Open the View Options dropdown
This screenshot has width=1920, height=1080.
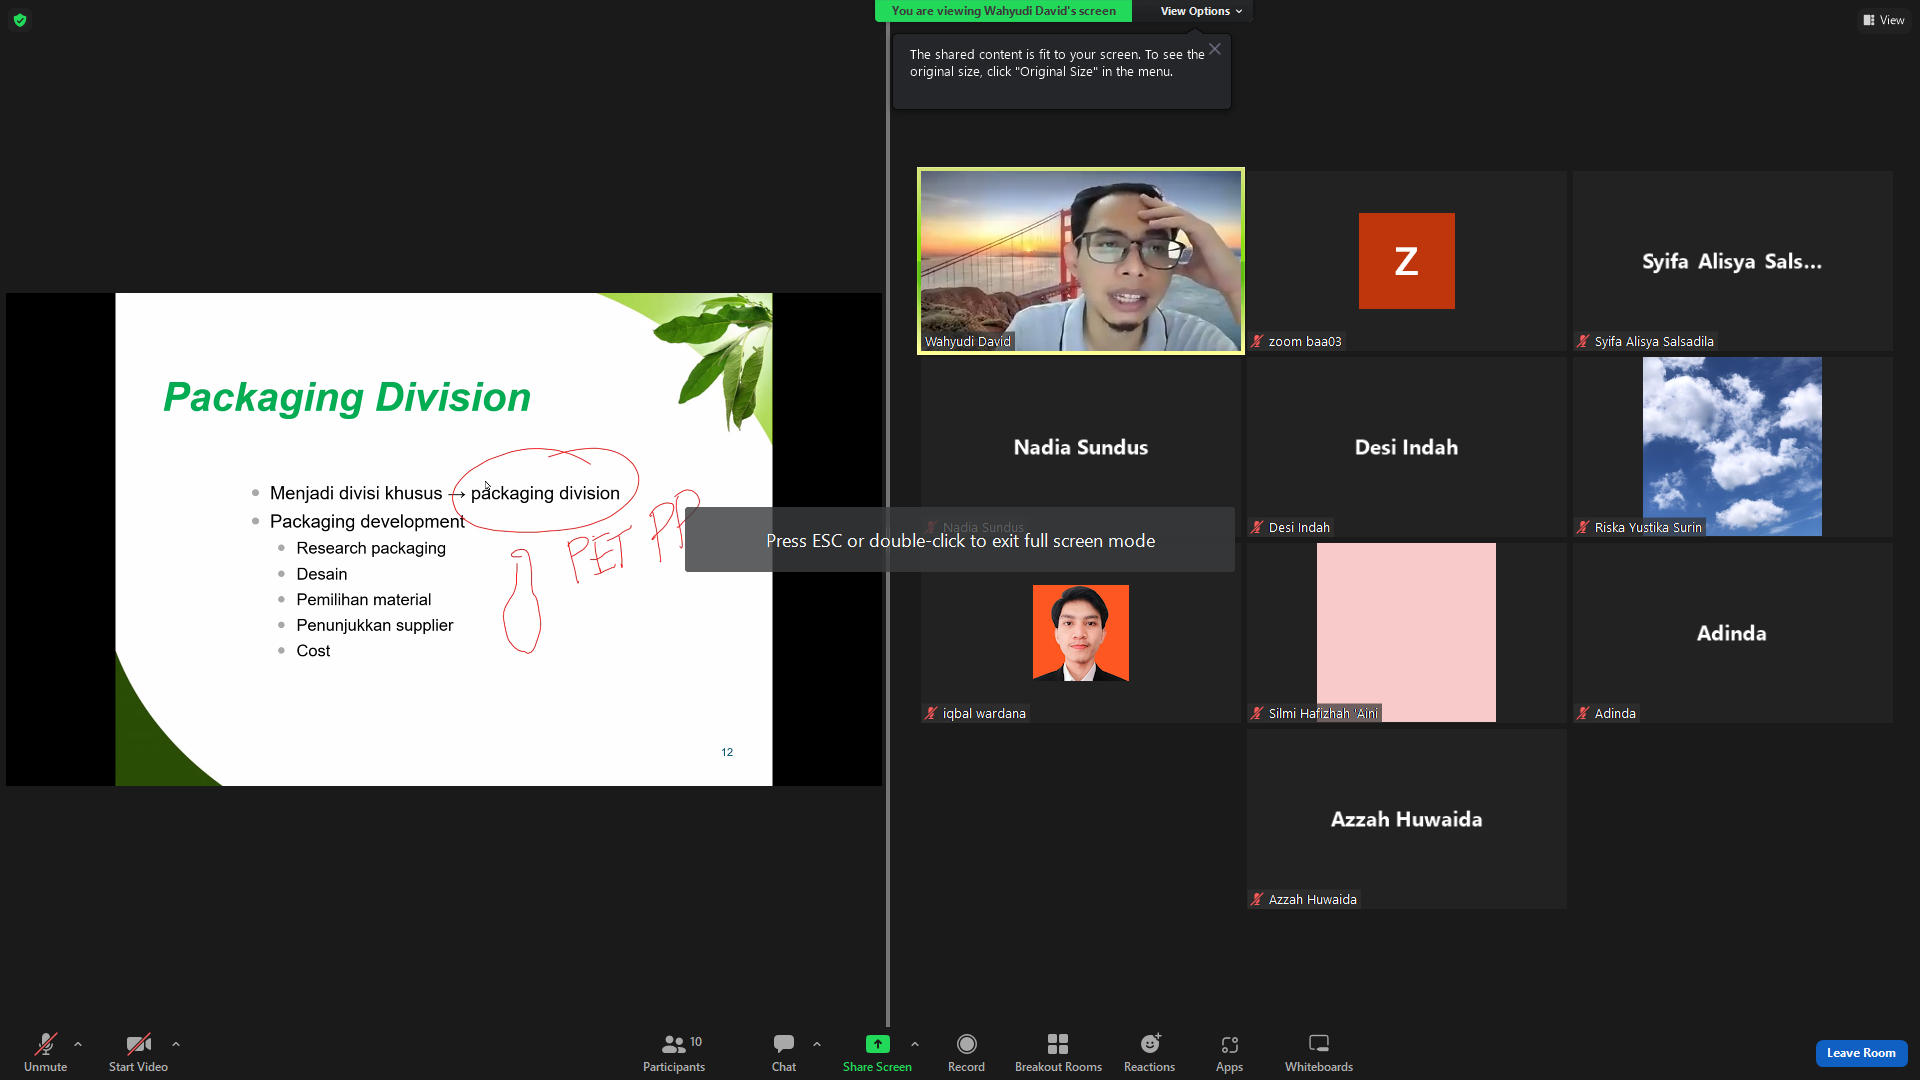pyautogui.click(x=1201, y=11)
